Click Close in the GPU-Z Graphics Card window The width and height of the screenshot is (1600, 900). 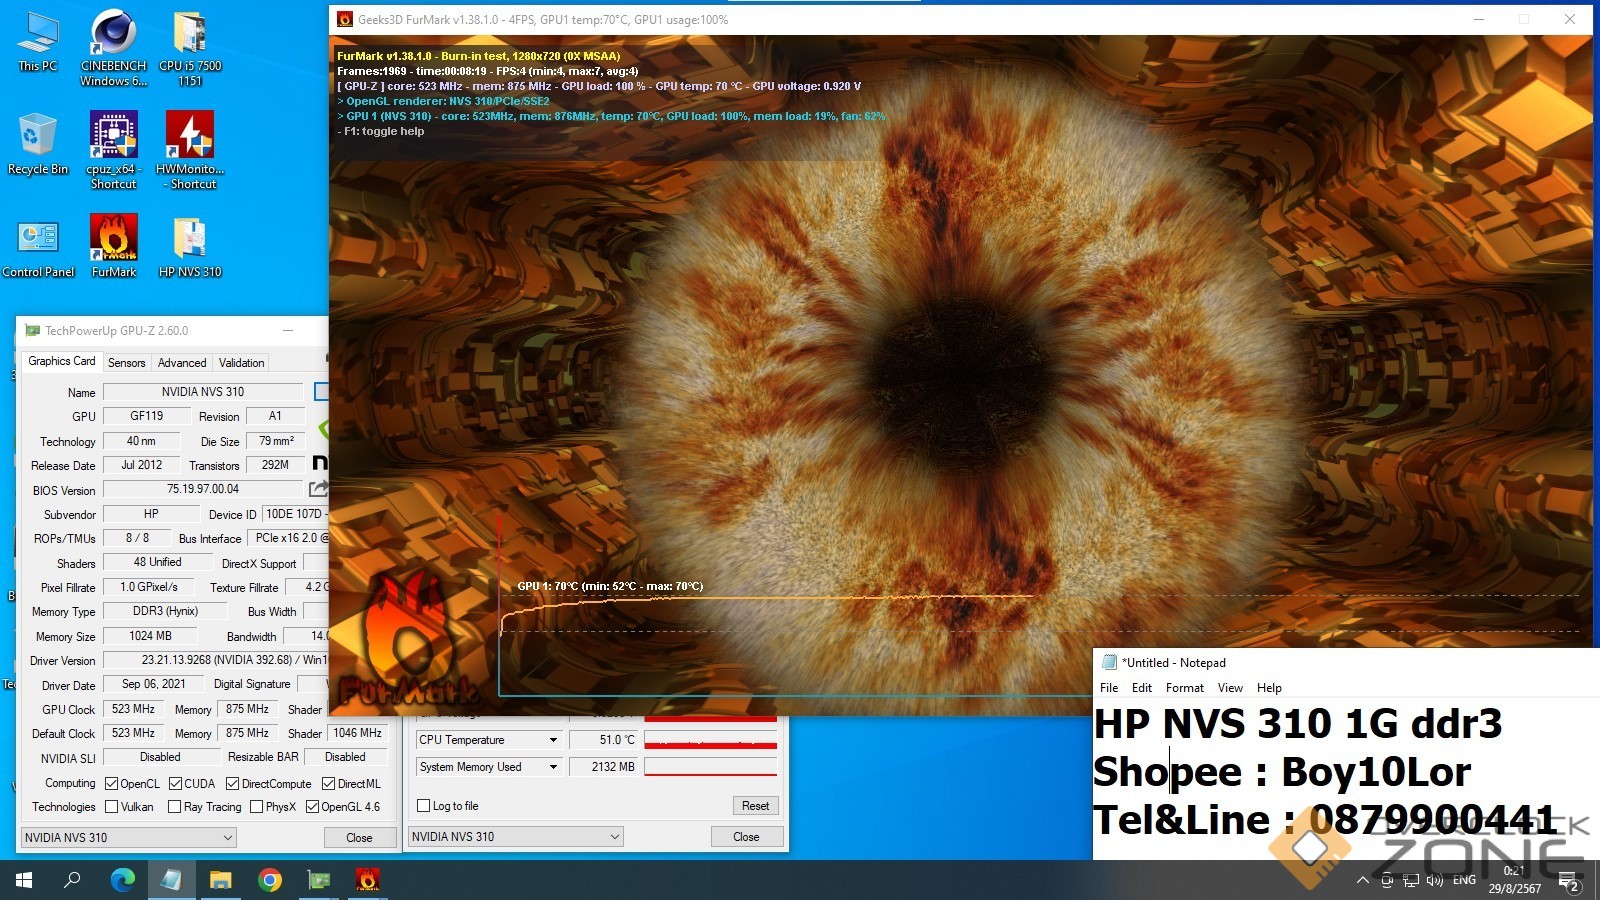[359, 837]
